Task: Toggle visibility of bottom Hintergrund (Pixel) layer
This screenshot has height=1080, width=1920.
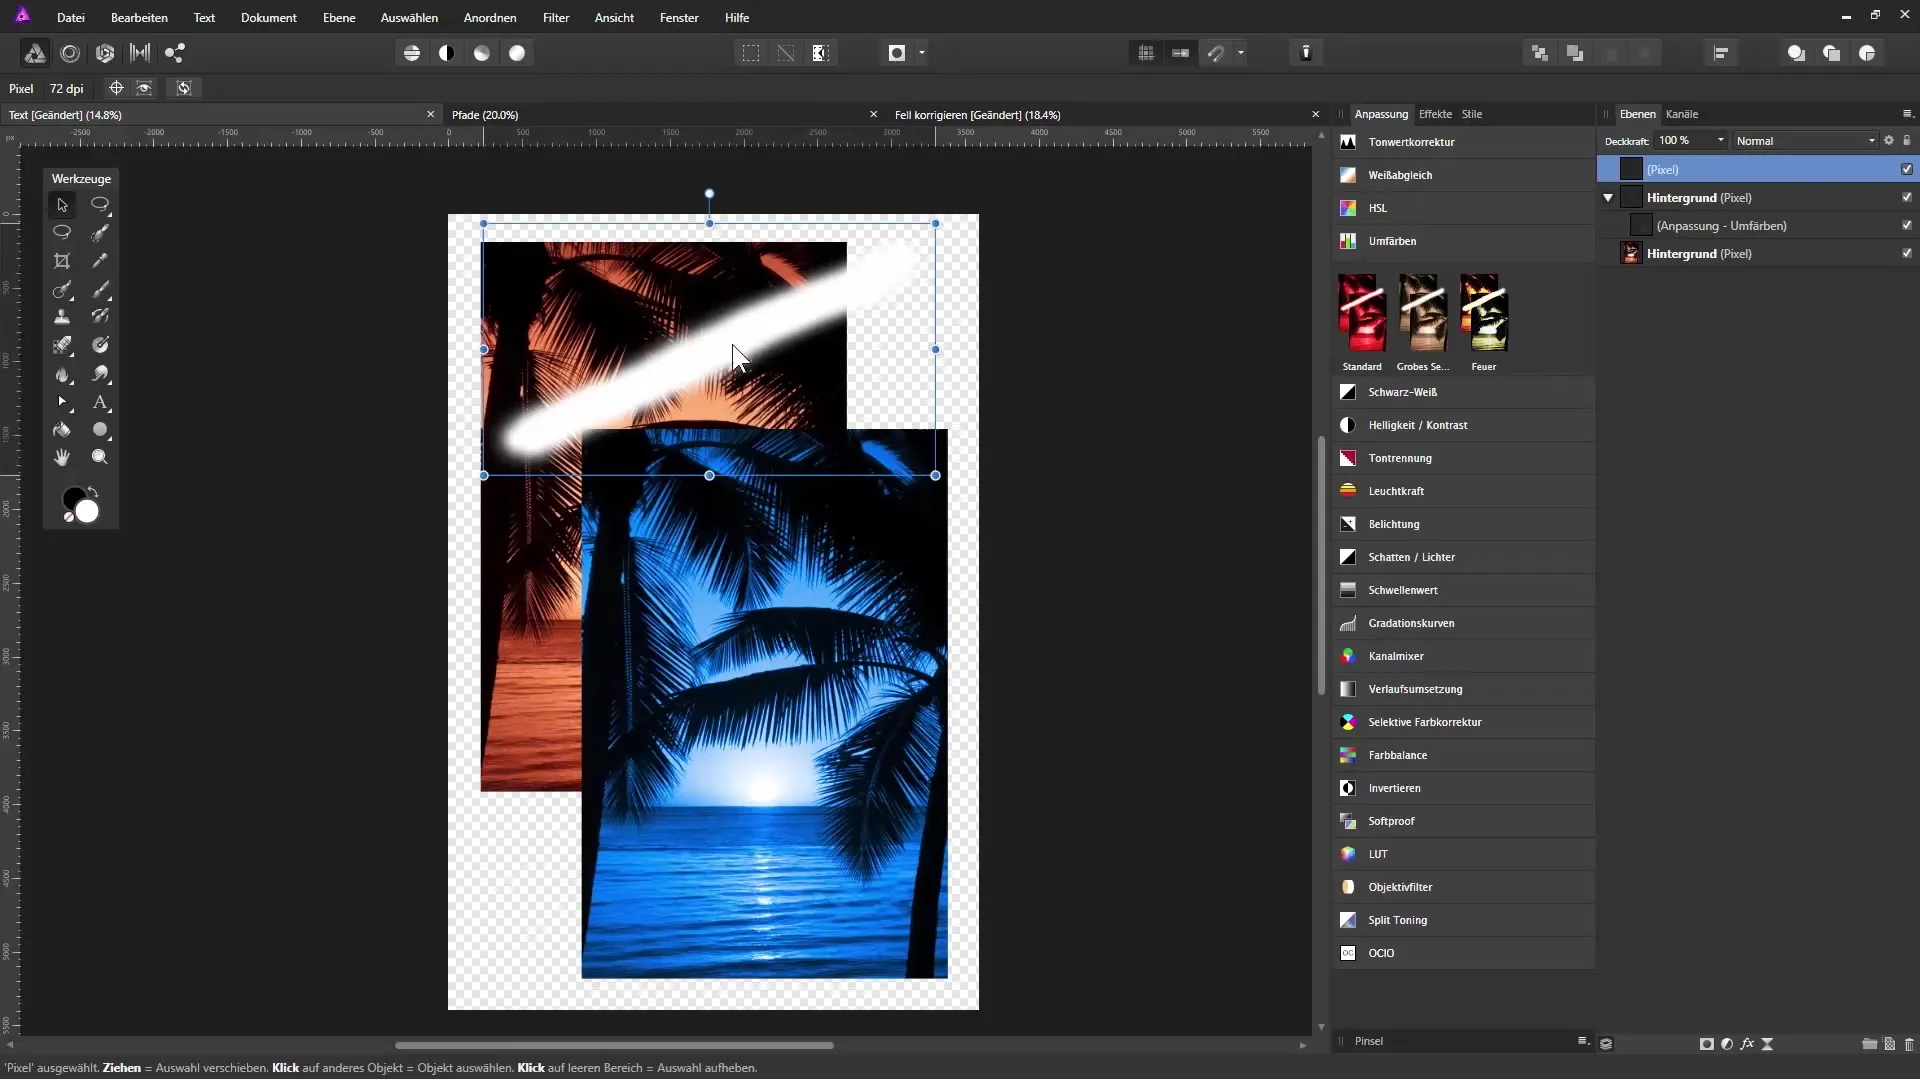Action: tap(1907, 253)
